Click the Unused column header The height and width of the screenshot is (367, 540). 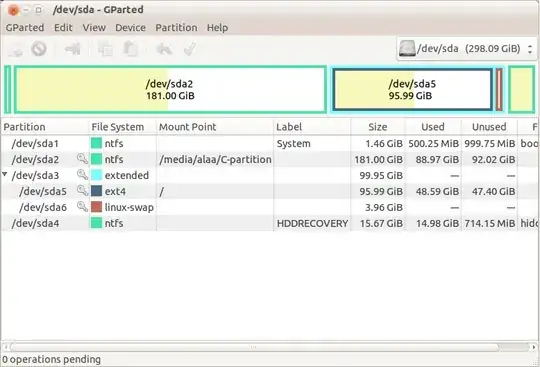pyautogui.click(x=489, y=127)
